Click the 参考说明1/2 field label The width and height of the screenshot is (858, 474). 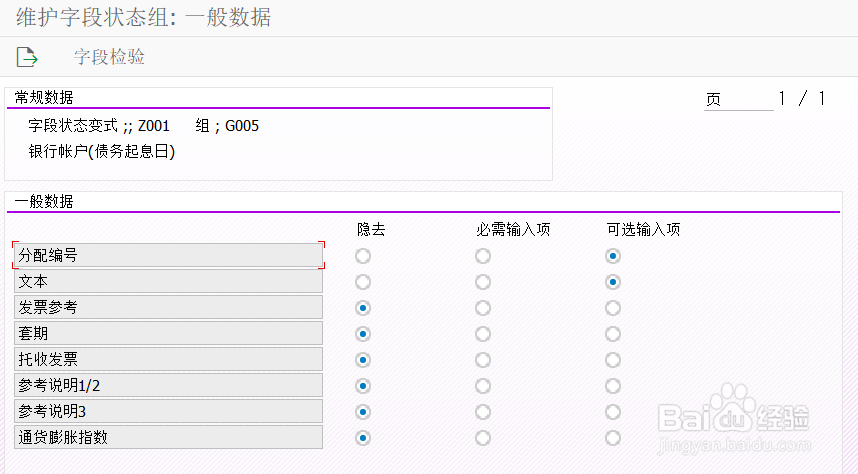[168, 385]
